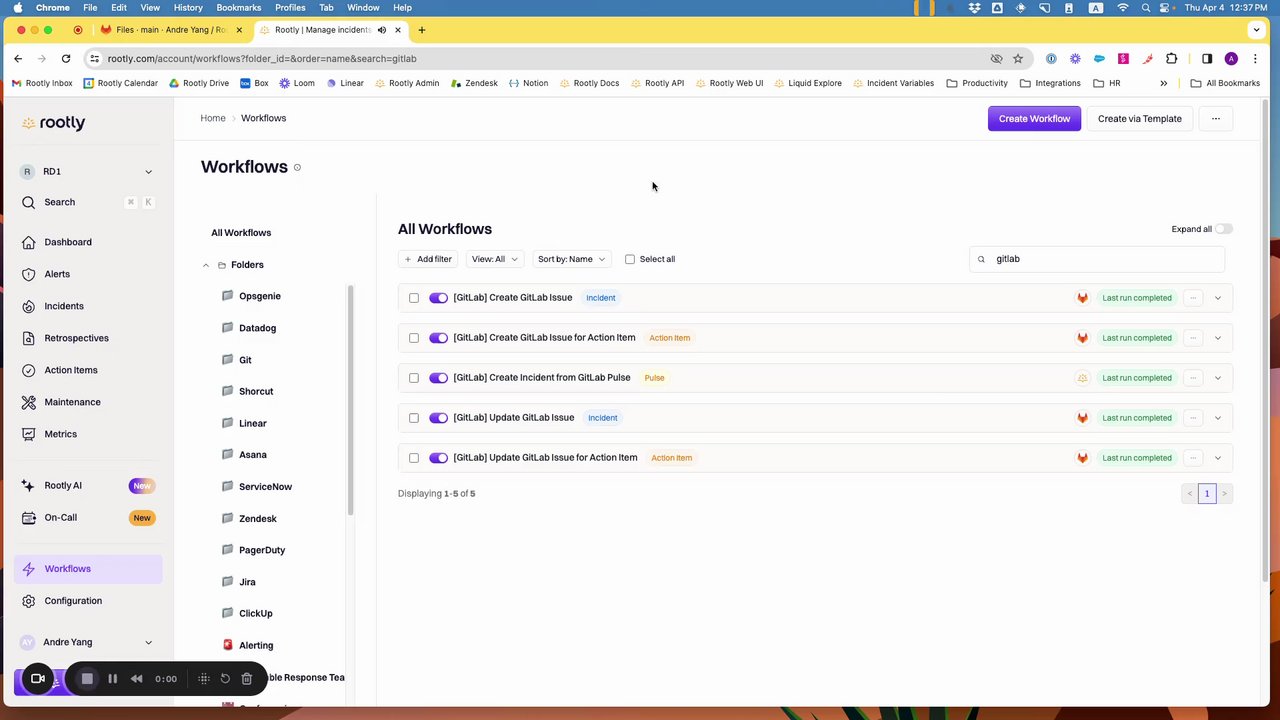This screenshot has height=720, width=1280.
Task: Collapse the Folders tree
Action: click(x=206, y=265)
